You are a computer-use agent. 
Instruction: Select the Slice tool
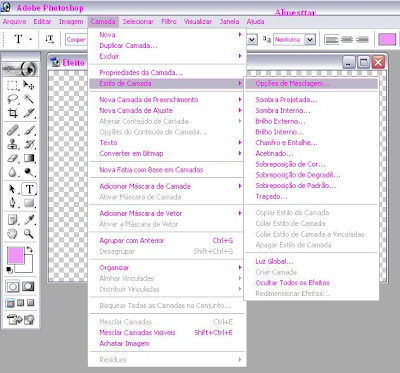[x=29, y=113]
